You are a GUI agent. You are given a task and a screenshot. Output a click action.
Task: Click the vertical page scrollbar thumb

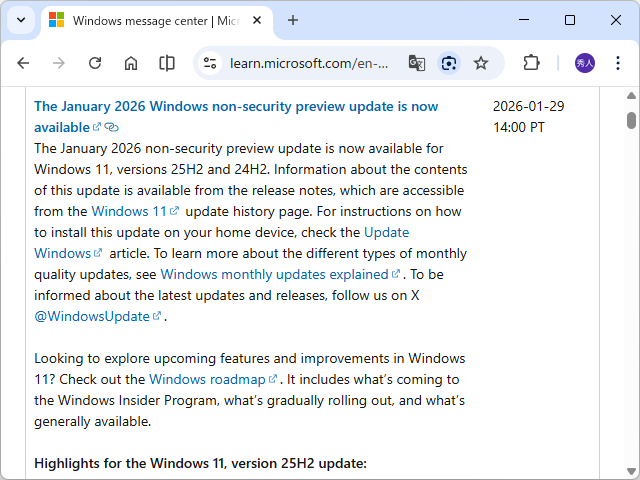tap(631, 120)
